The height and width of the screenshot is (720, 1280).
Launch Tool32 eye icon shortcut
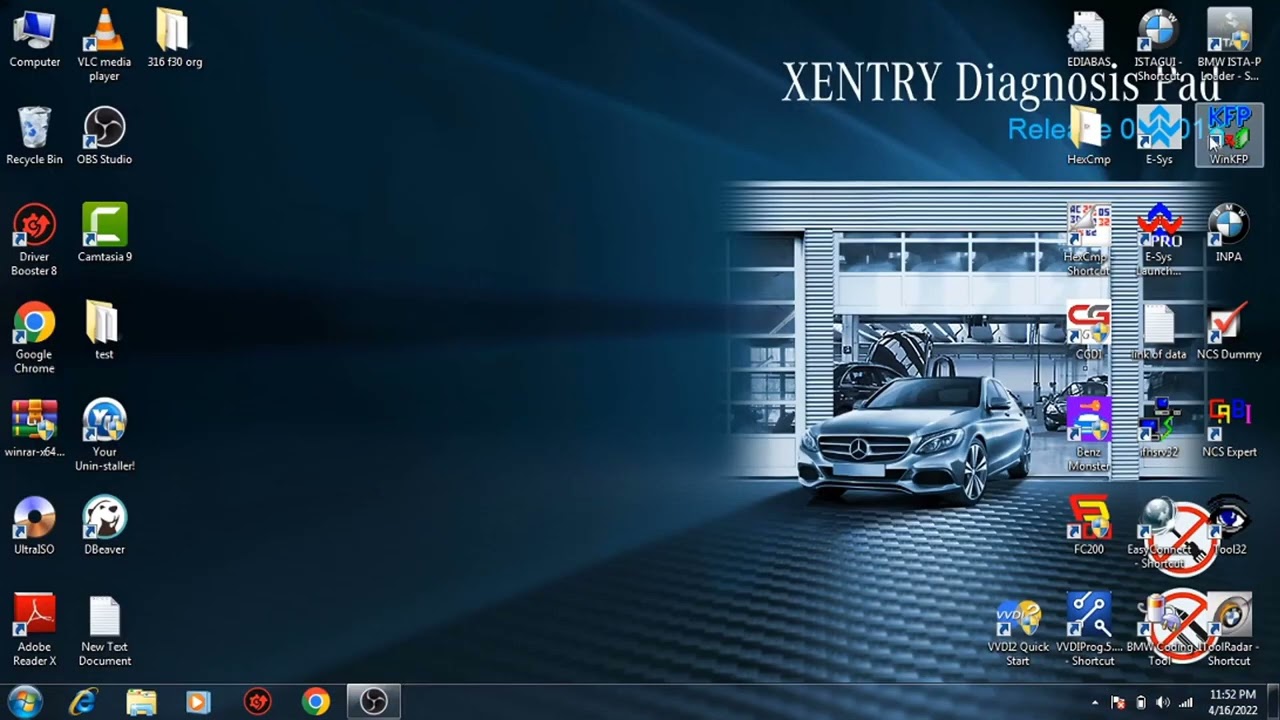pyautogui.click(x=1229, y=526)
